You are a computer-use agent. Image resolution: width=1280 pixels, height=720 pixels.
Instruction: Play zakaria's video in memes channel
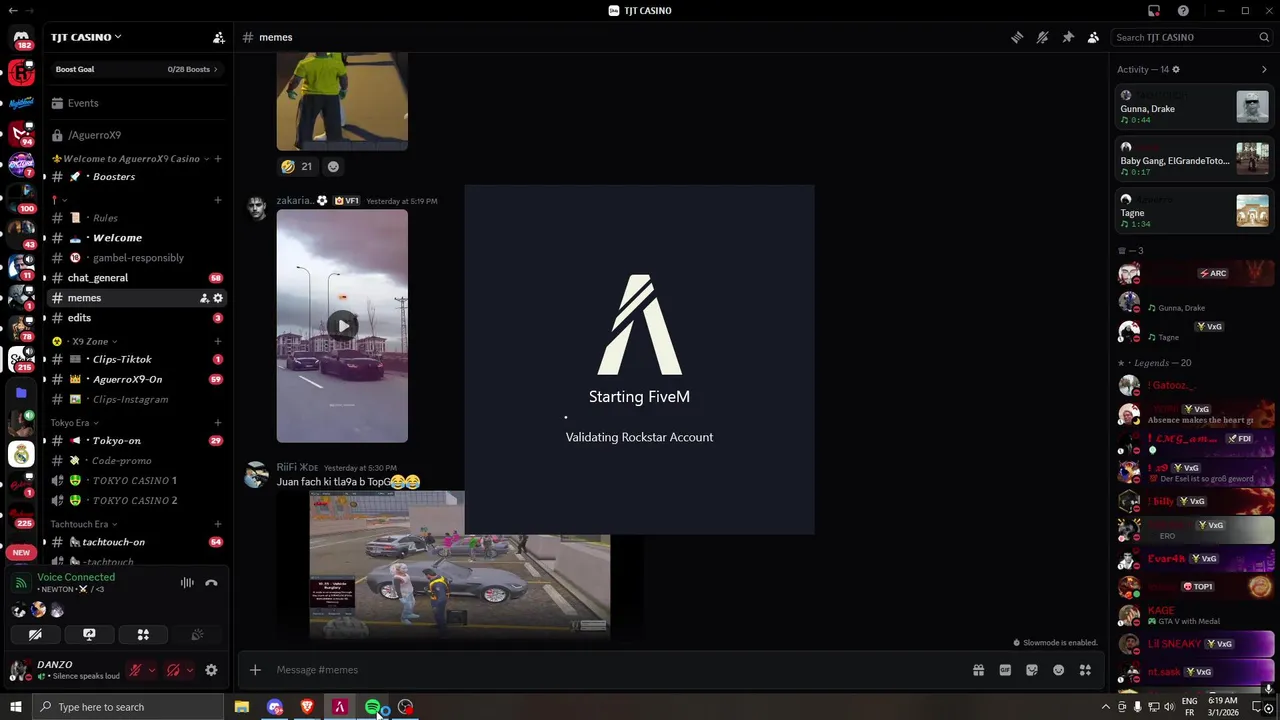(x=342, y=326)
